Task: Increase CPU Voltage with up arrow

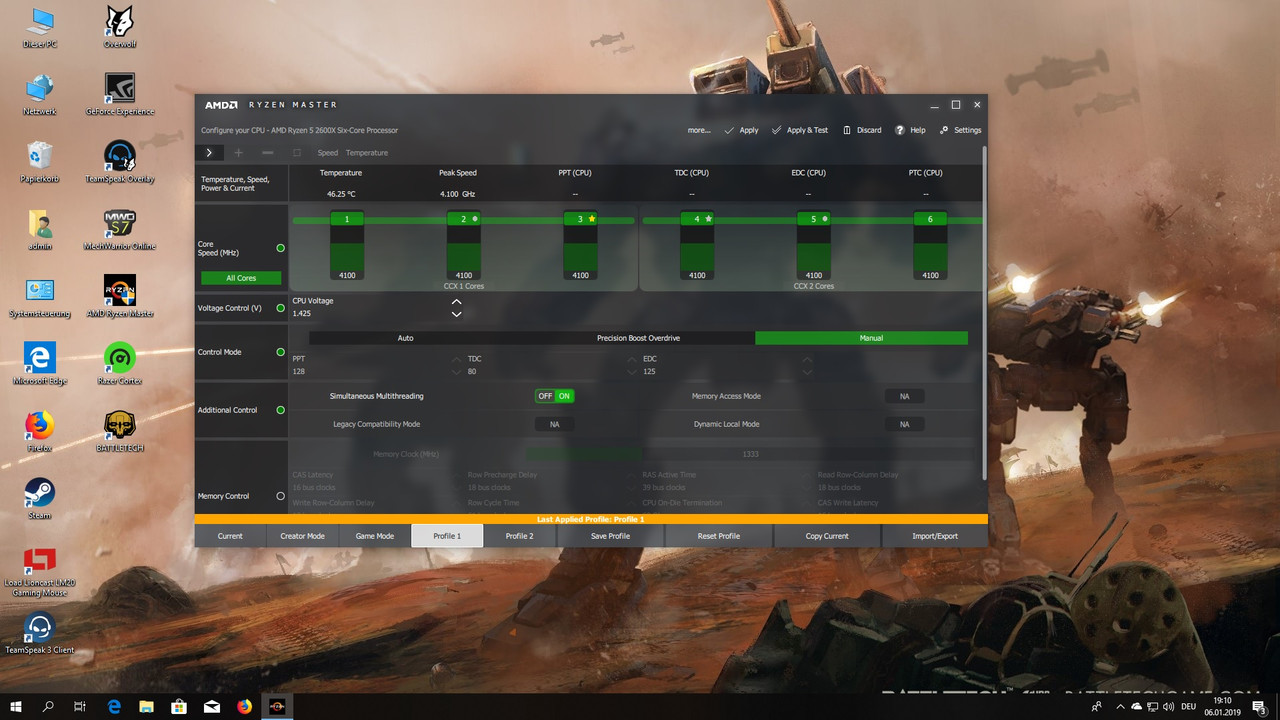Action: (456, 301)
